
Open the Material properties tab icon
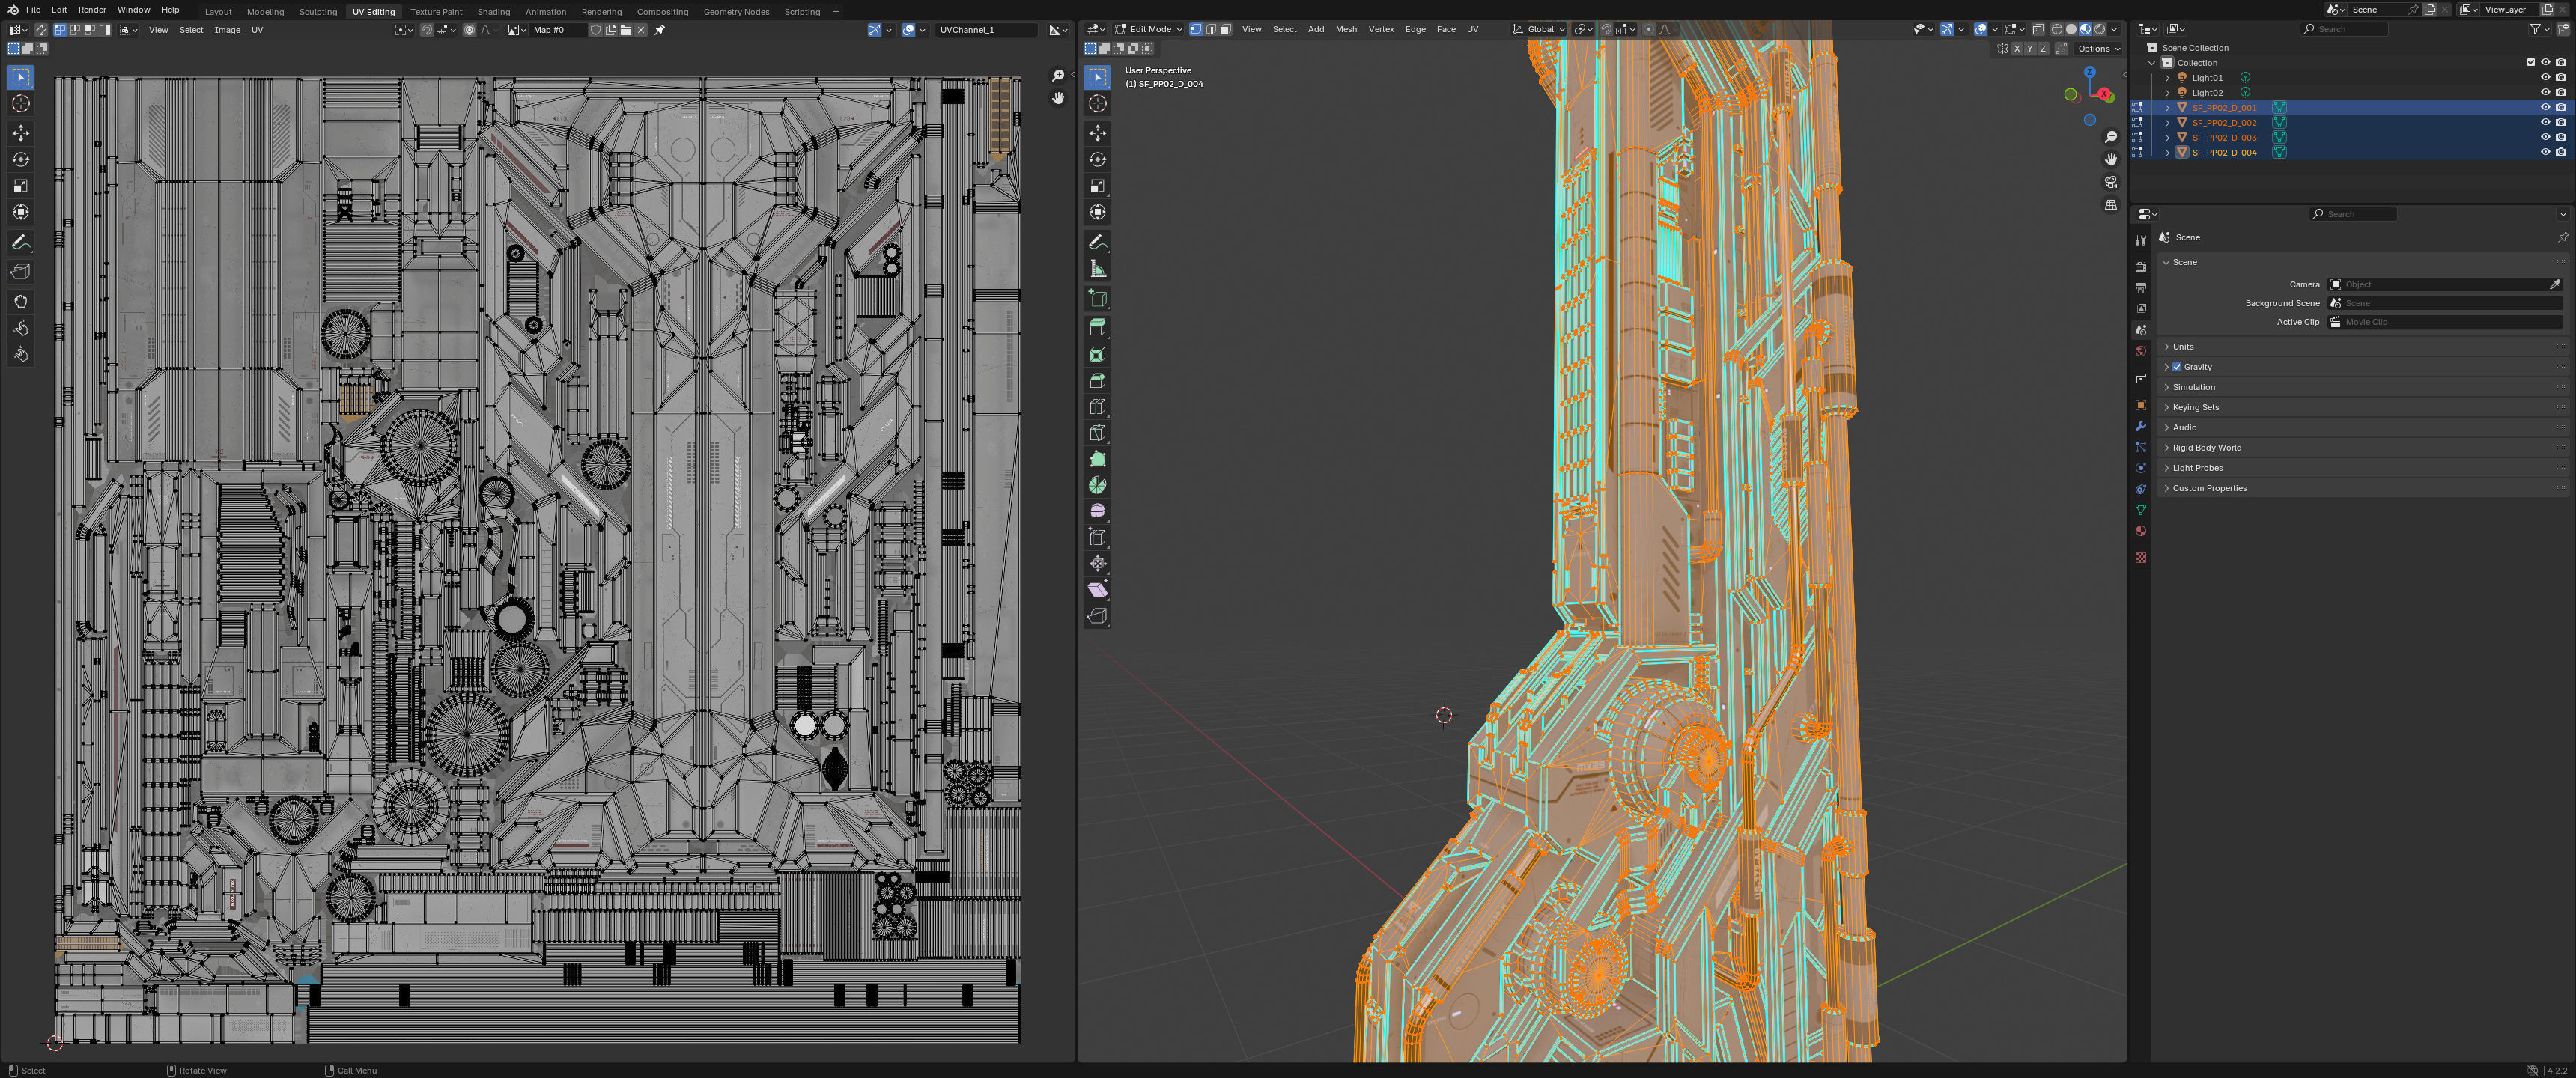(2140, 531)
